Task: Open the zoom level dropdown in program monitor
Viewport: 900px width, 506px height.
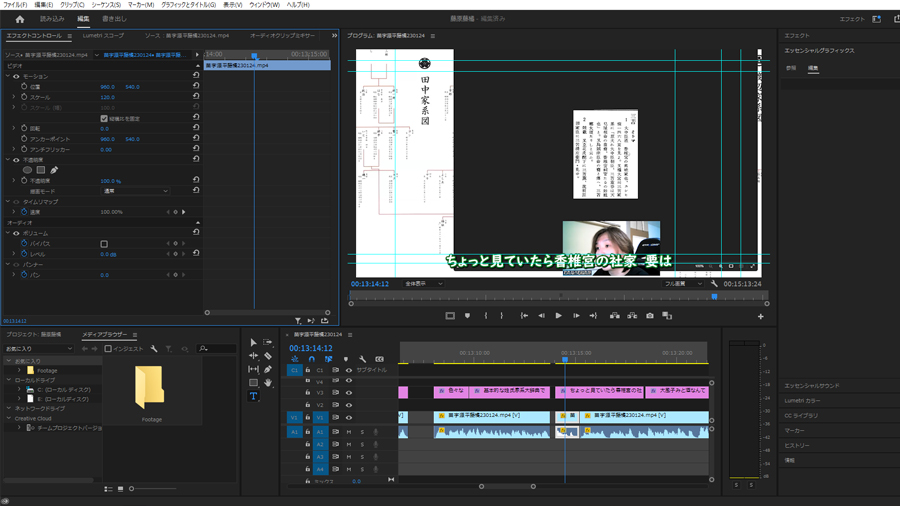Action: pyautogui.click(x=424, y=283)
